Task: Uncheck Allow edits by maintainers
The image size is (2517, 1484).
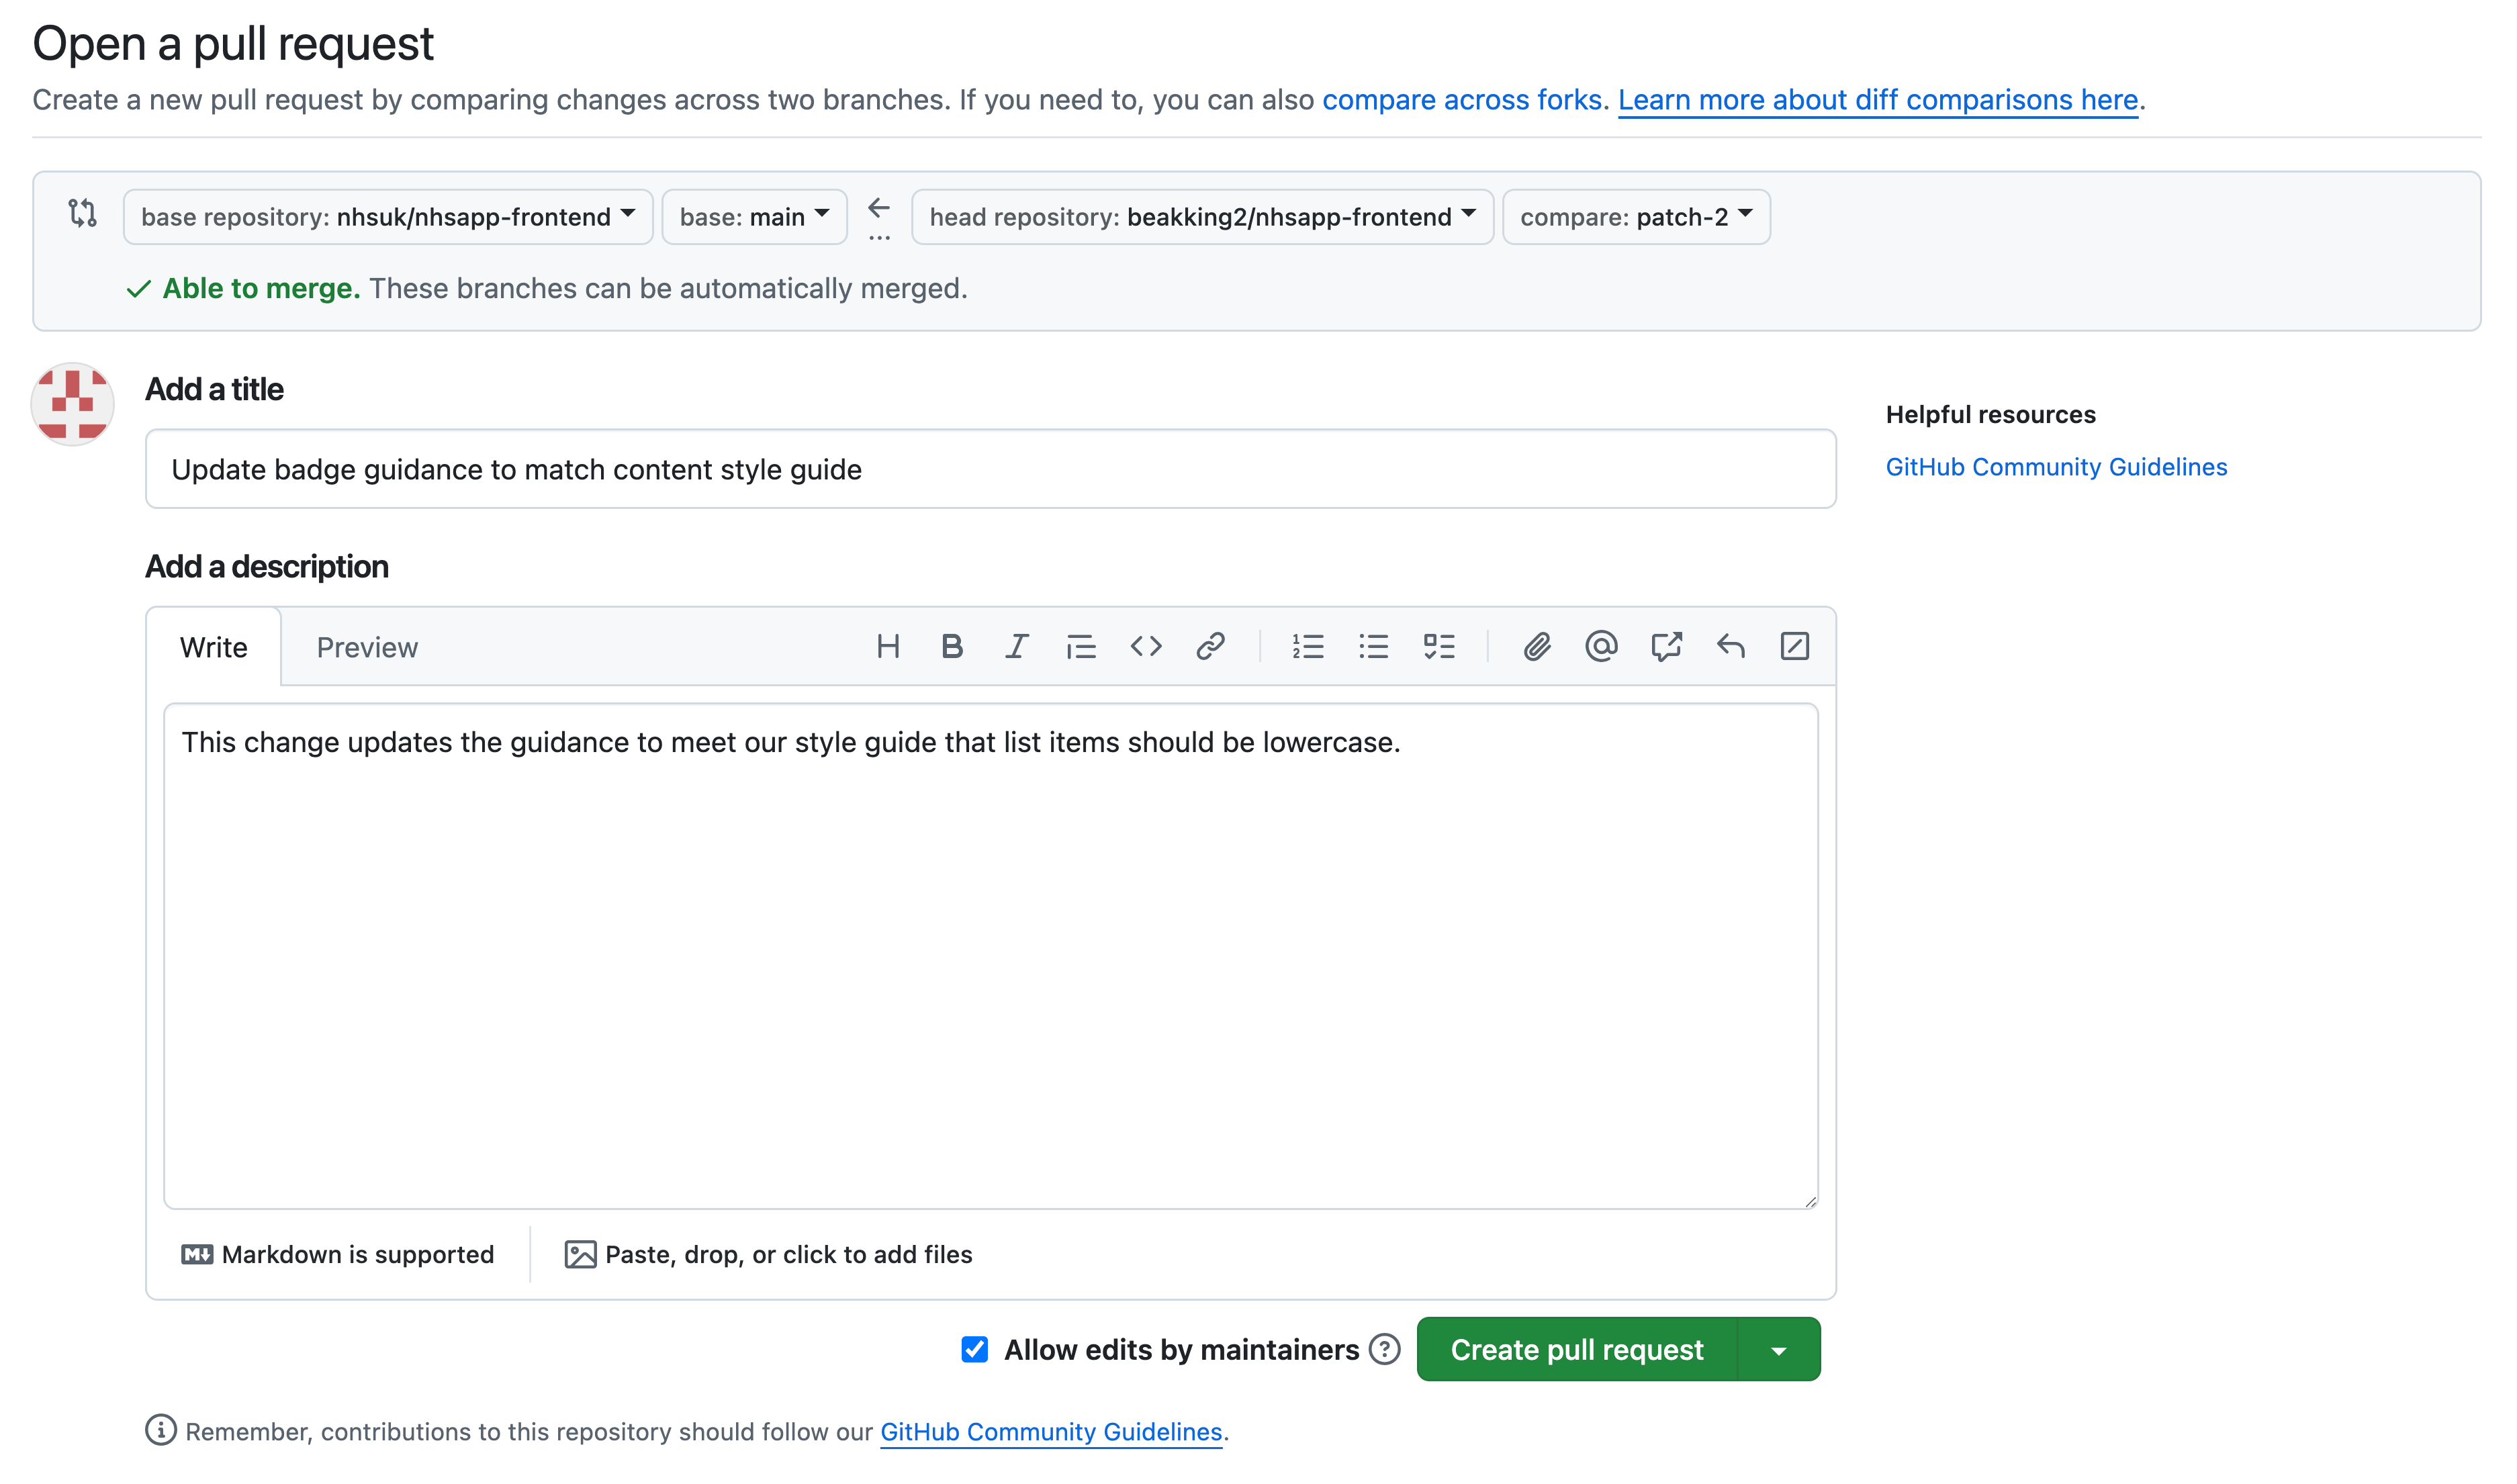Action: 975,1349
